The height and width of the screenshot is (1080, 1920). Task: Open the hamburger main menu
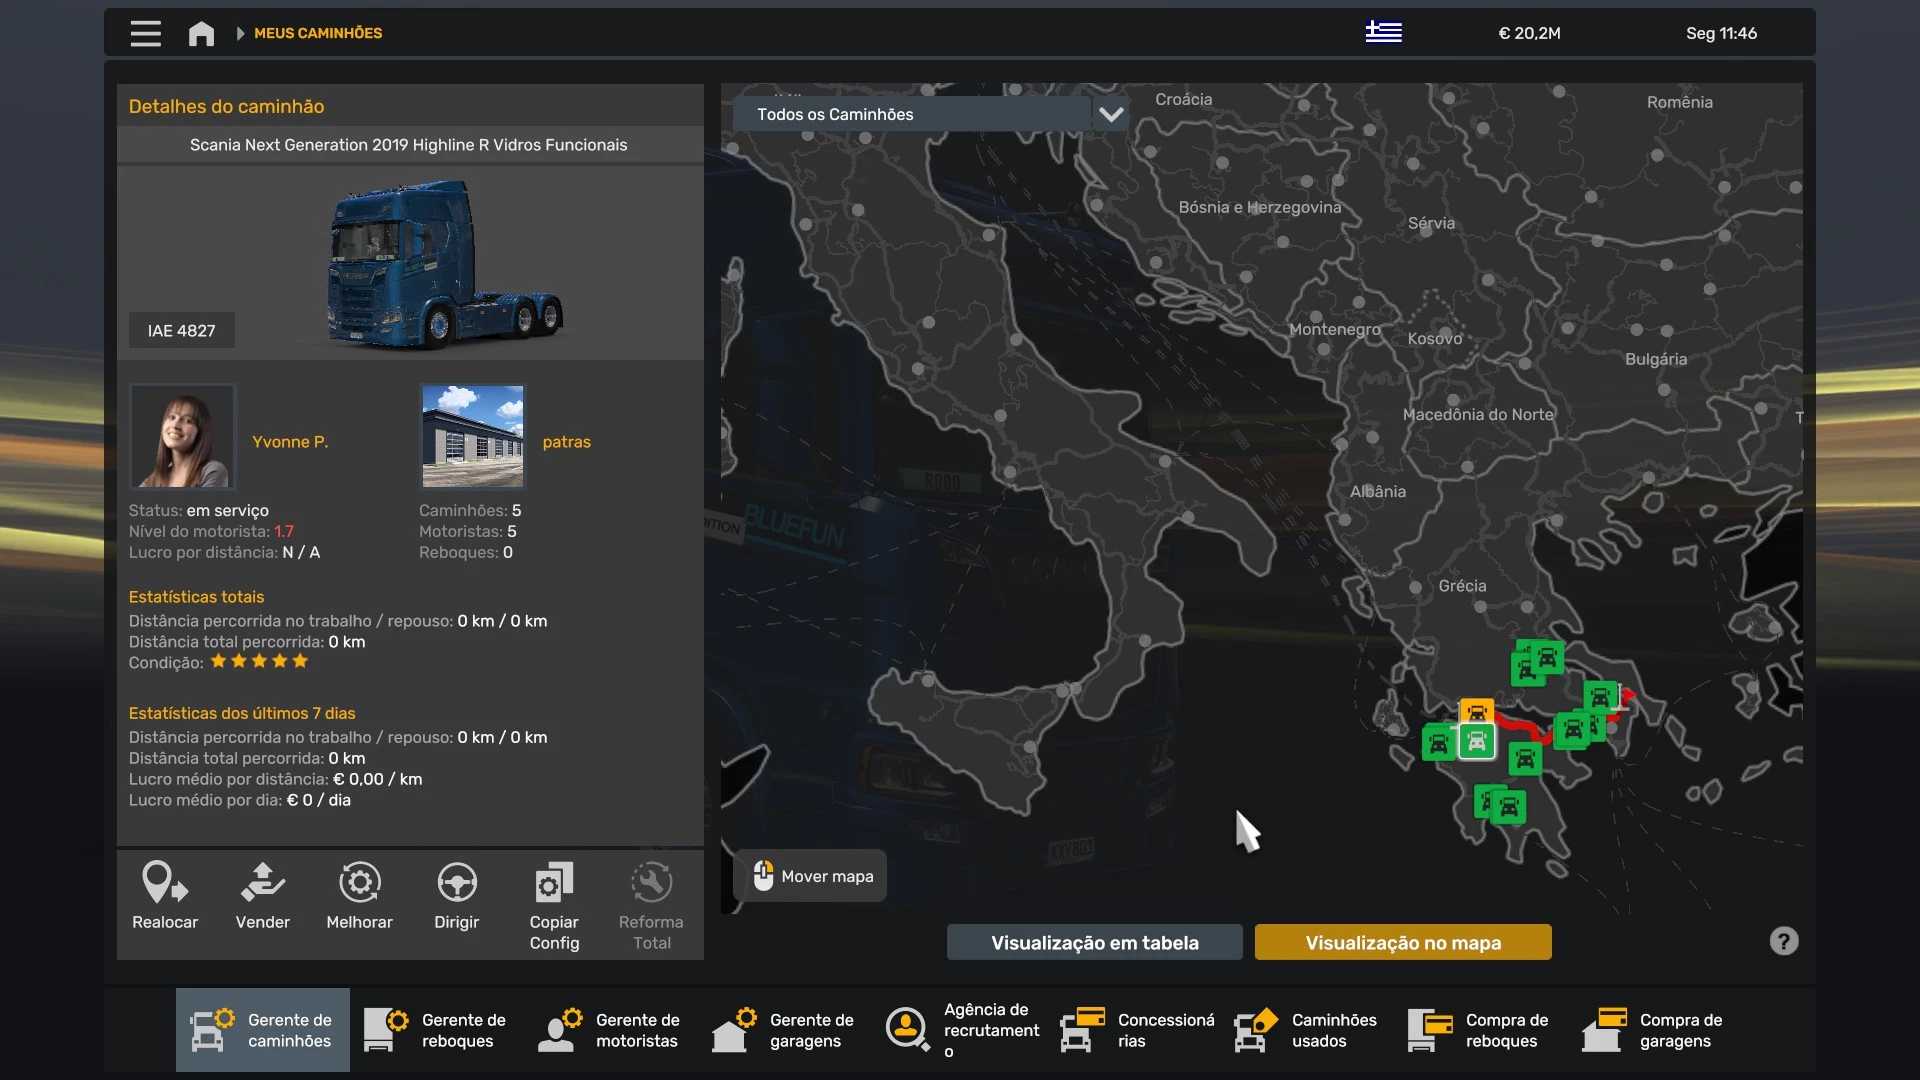(145, 33)
